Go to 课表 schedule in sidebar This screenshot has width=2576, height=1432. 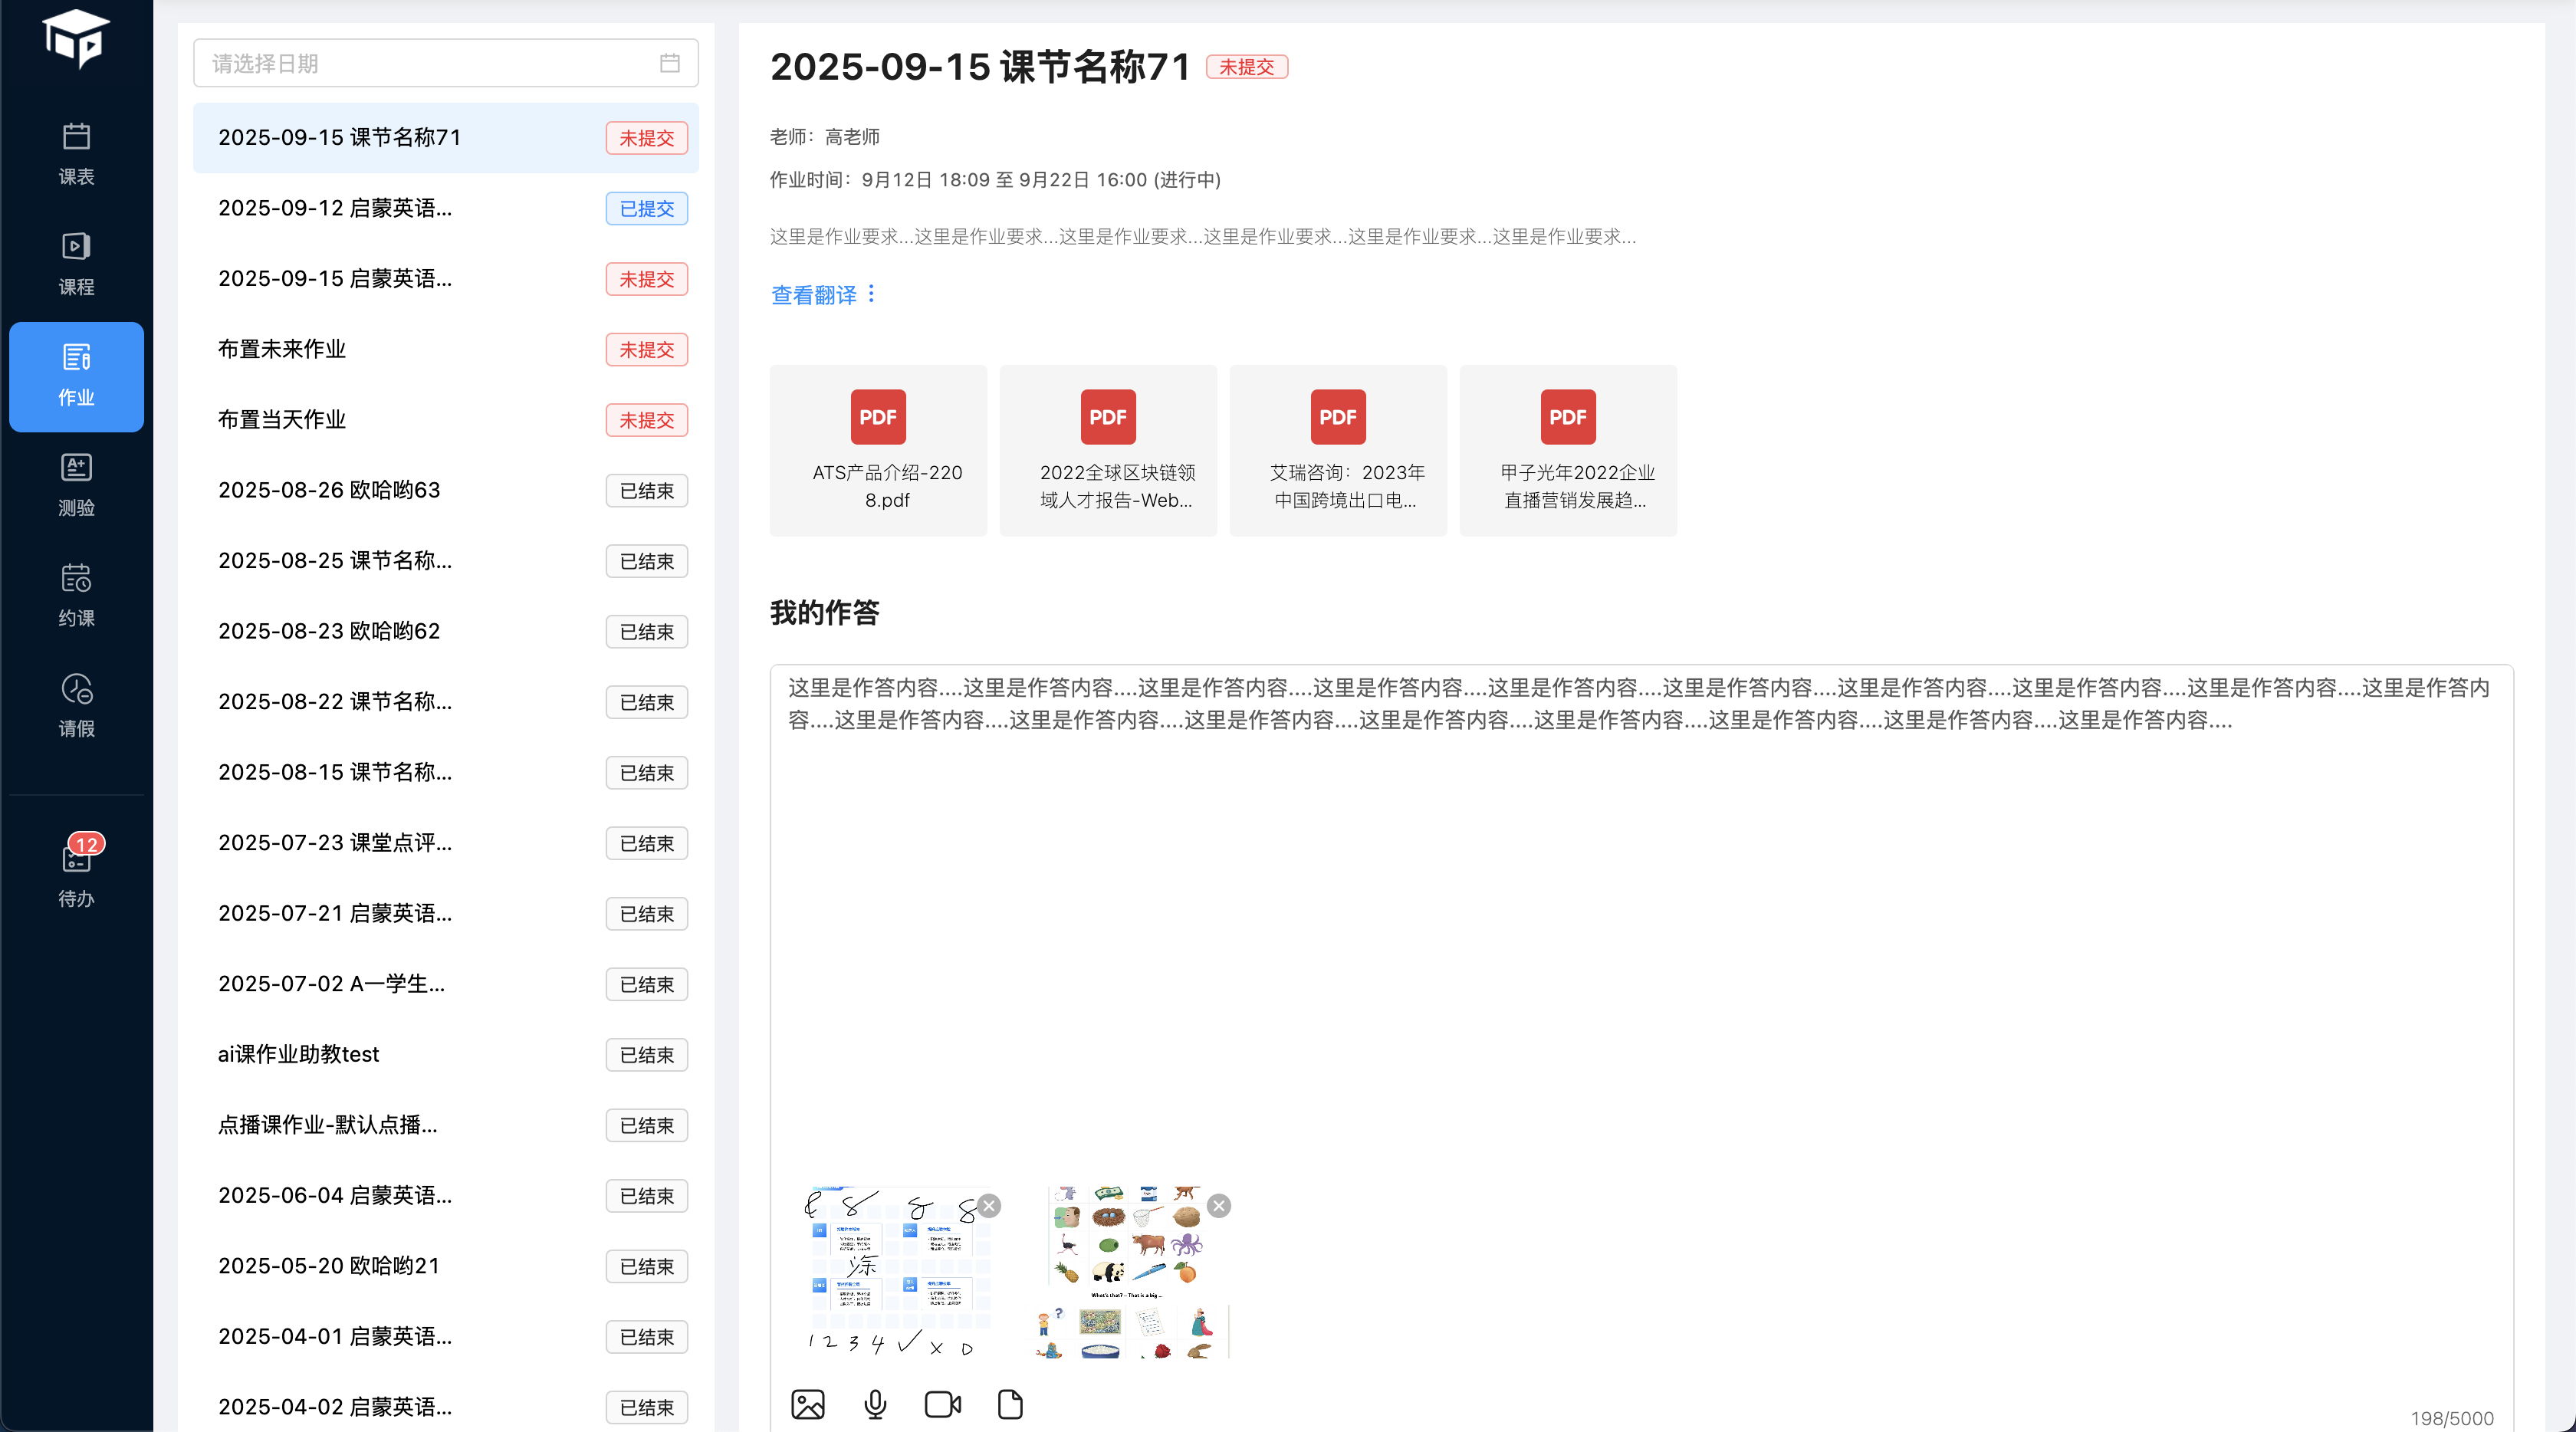76,153
